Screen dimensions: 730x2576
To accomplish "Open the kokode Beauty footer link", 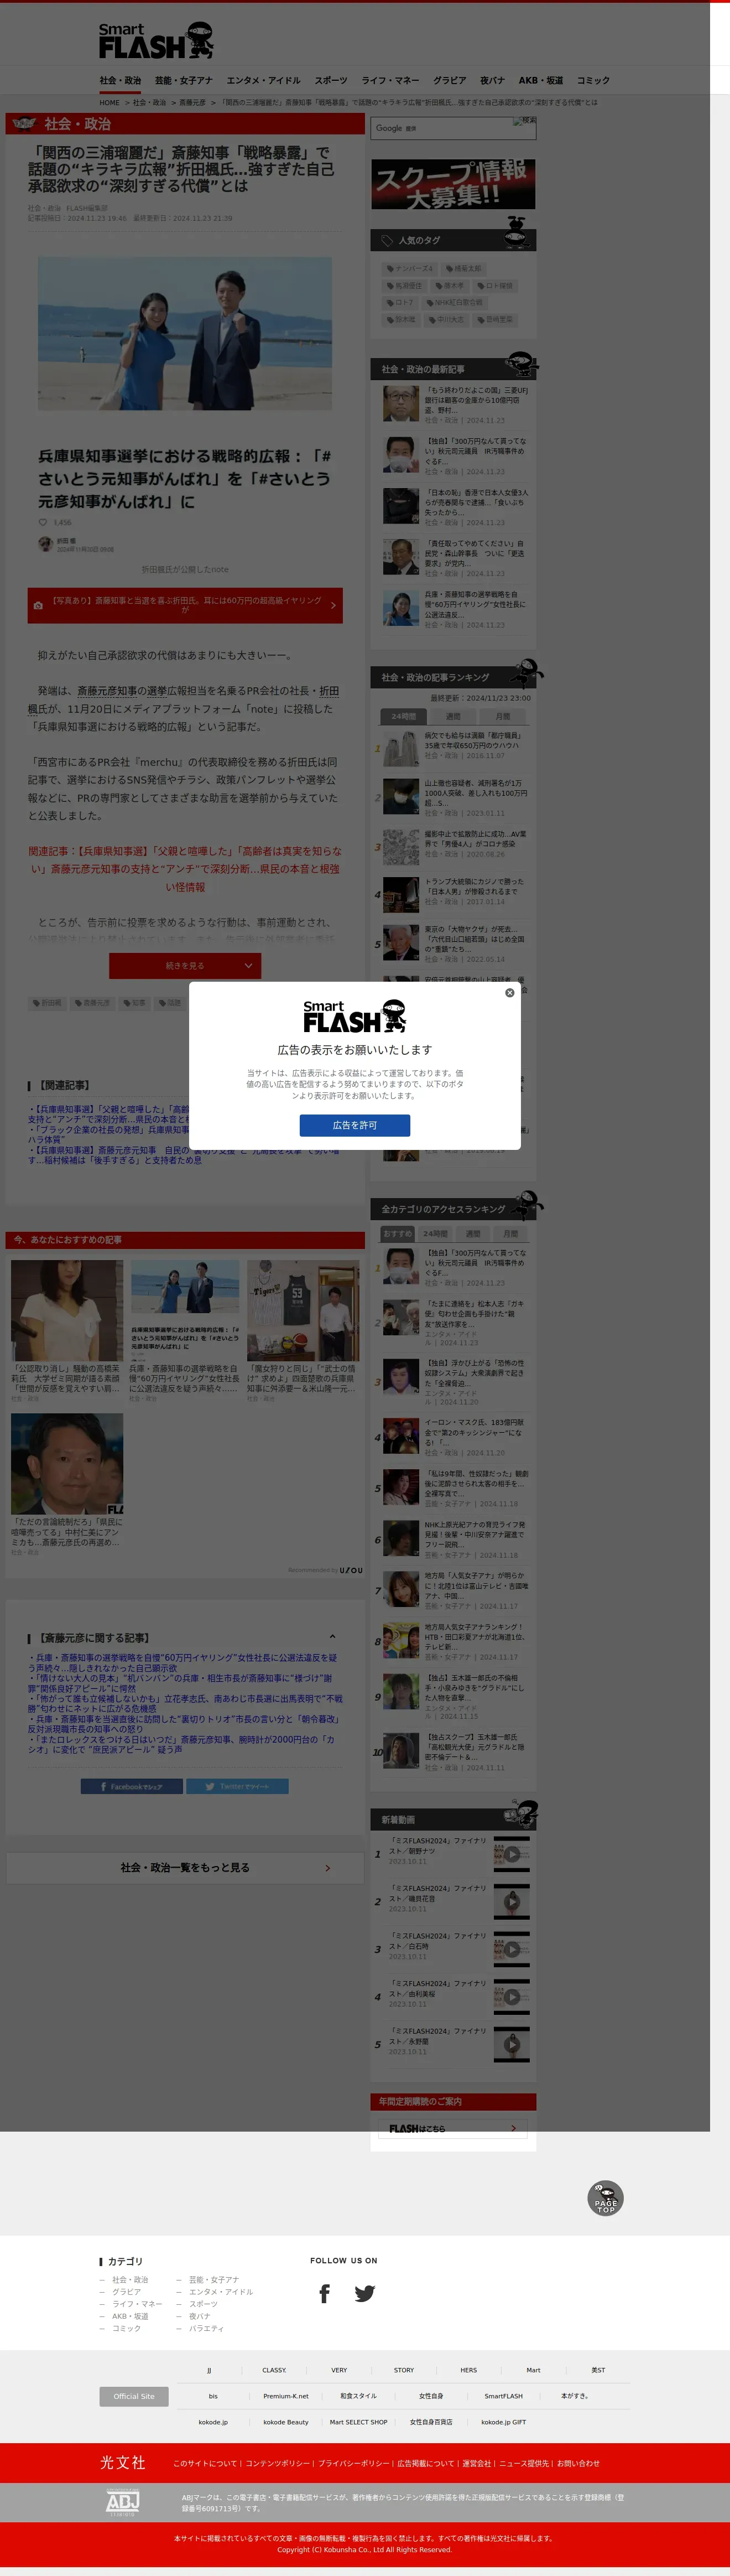I will tap(286, 2422).
